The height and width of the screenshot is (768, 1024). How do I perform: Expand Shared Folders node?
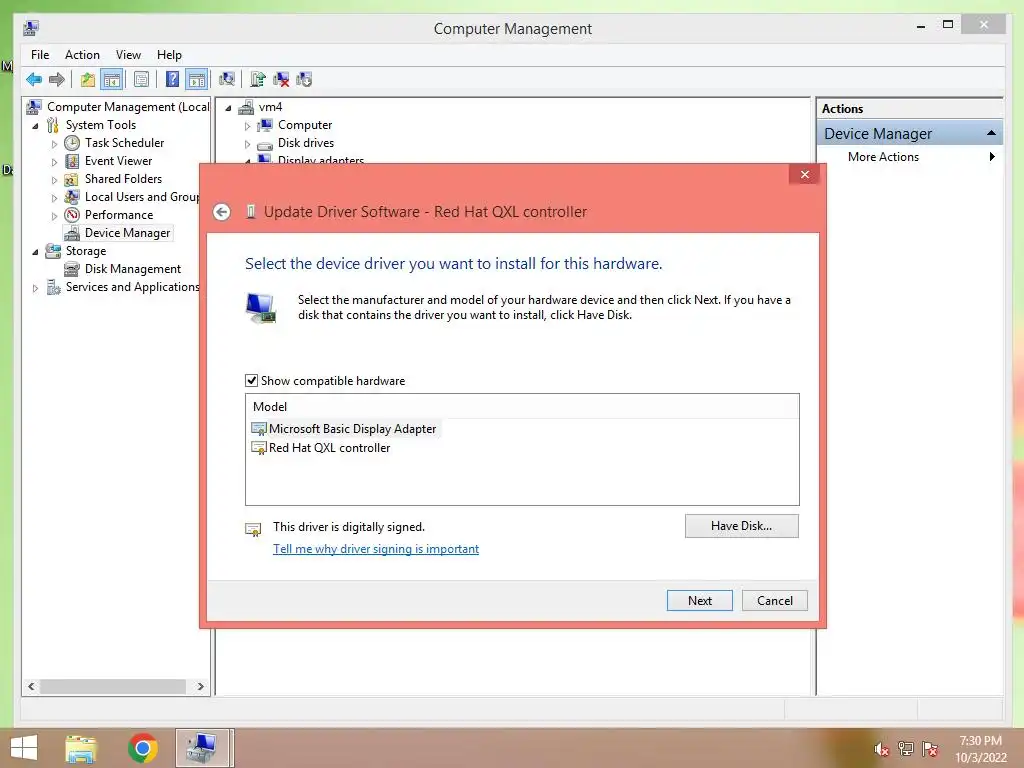click(54, 180)
